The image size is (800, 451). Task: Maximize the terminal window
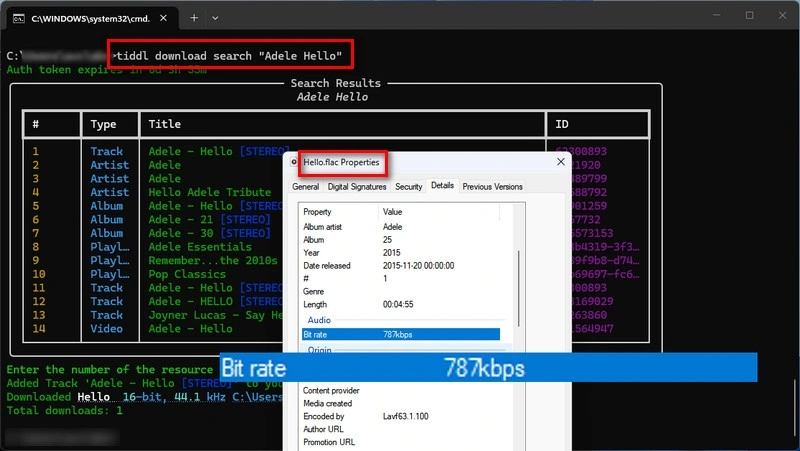(x=749, y=15)
